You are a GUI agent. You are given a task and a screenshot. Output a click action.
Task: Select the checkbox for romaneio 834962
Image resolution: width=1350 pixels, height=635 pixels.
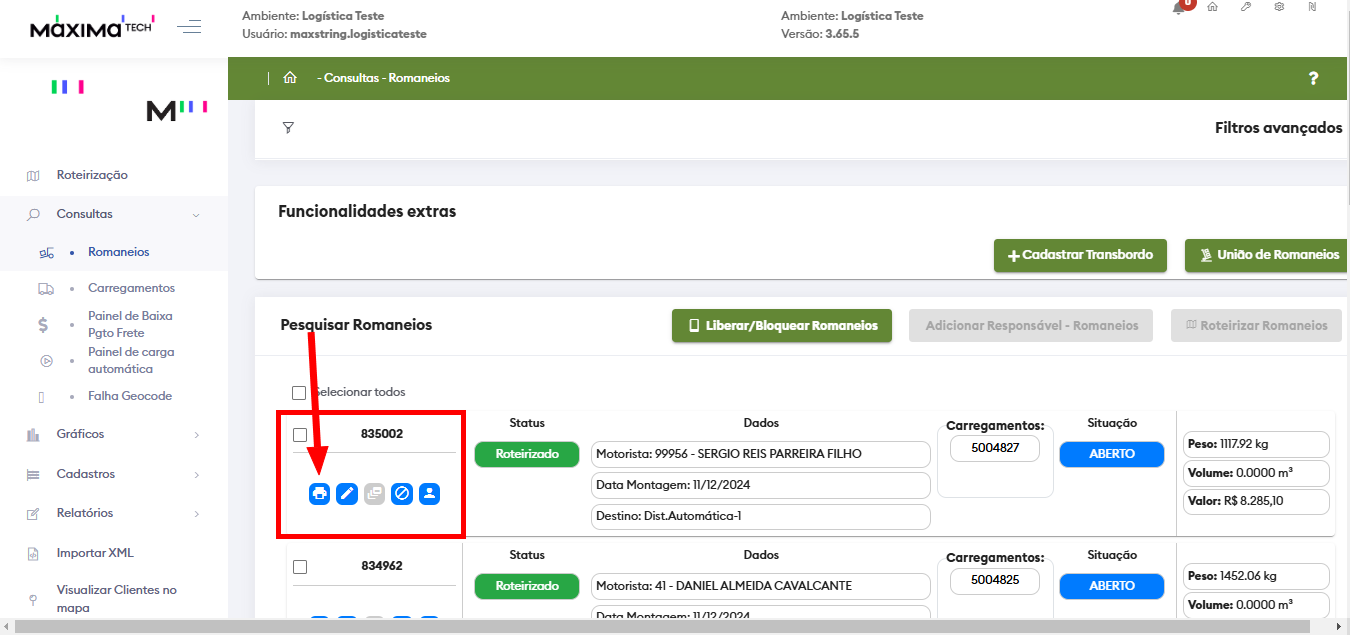coord(300,567)
